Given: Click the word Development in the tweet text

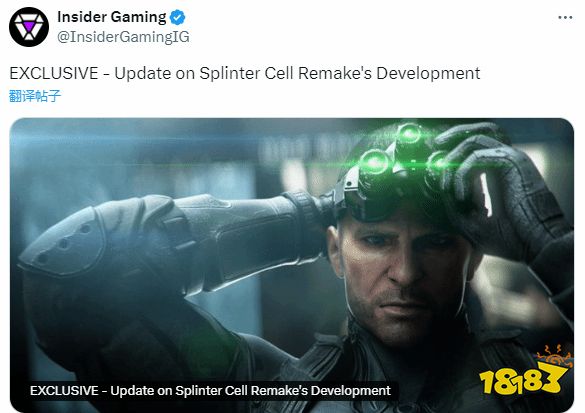Looking at the screenshot, I should 428,73.
